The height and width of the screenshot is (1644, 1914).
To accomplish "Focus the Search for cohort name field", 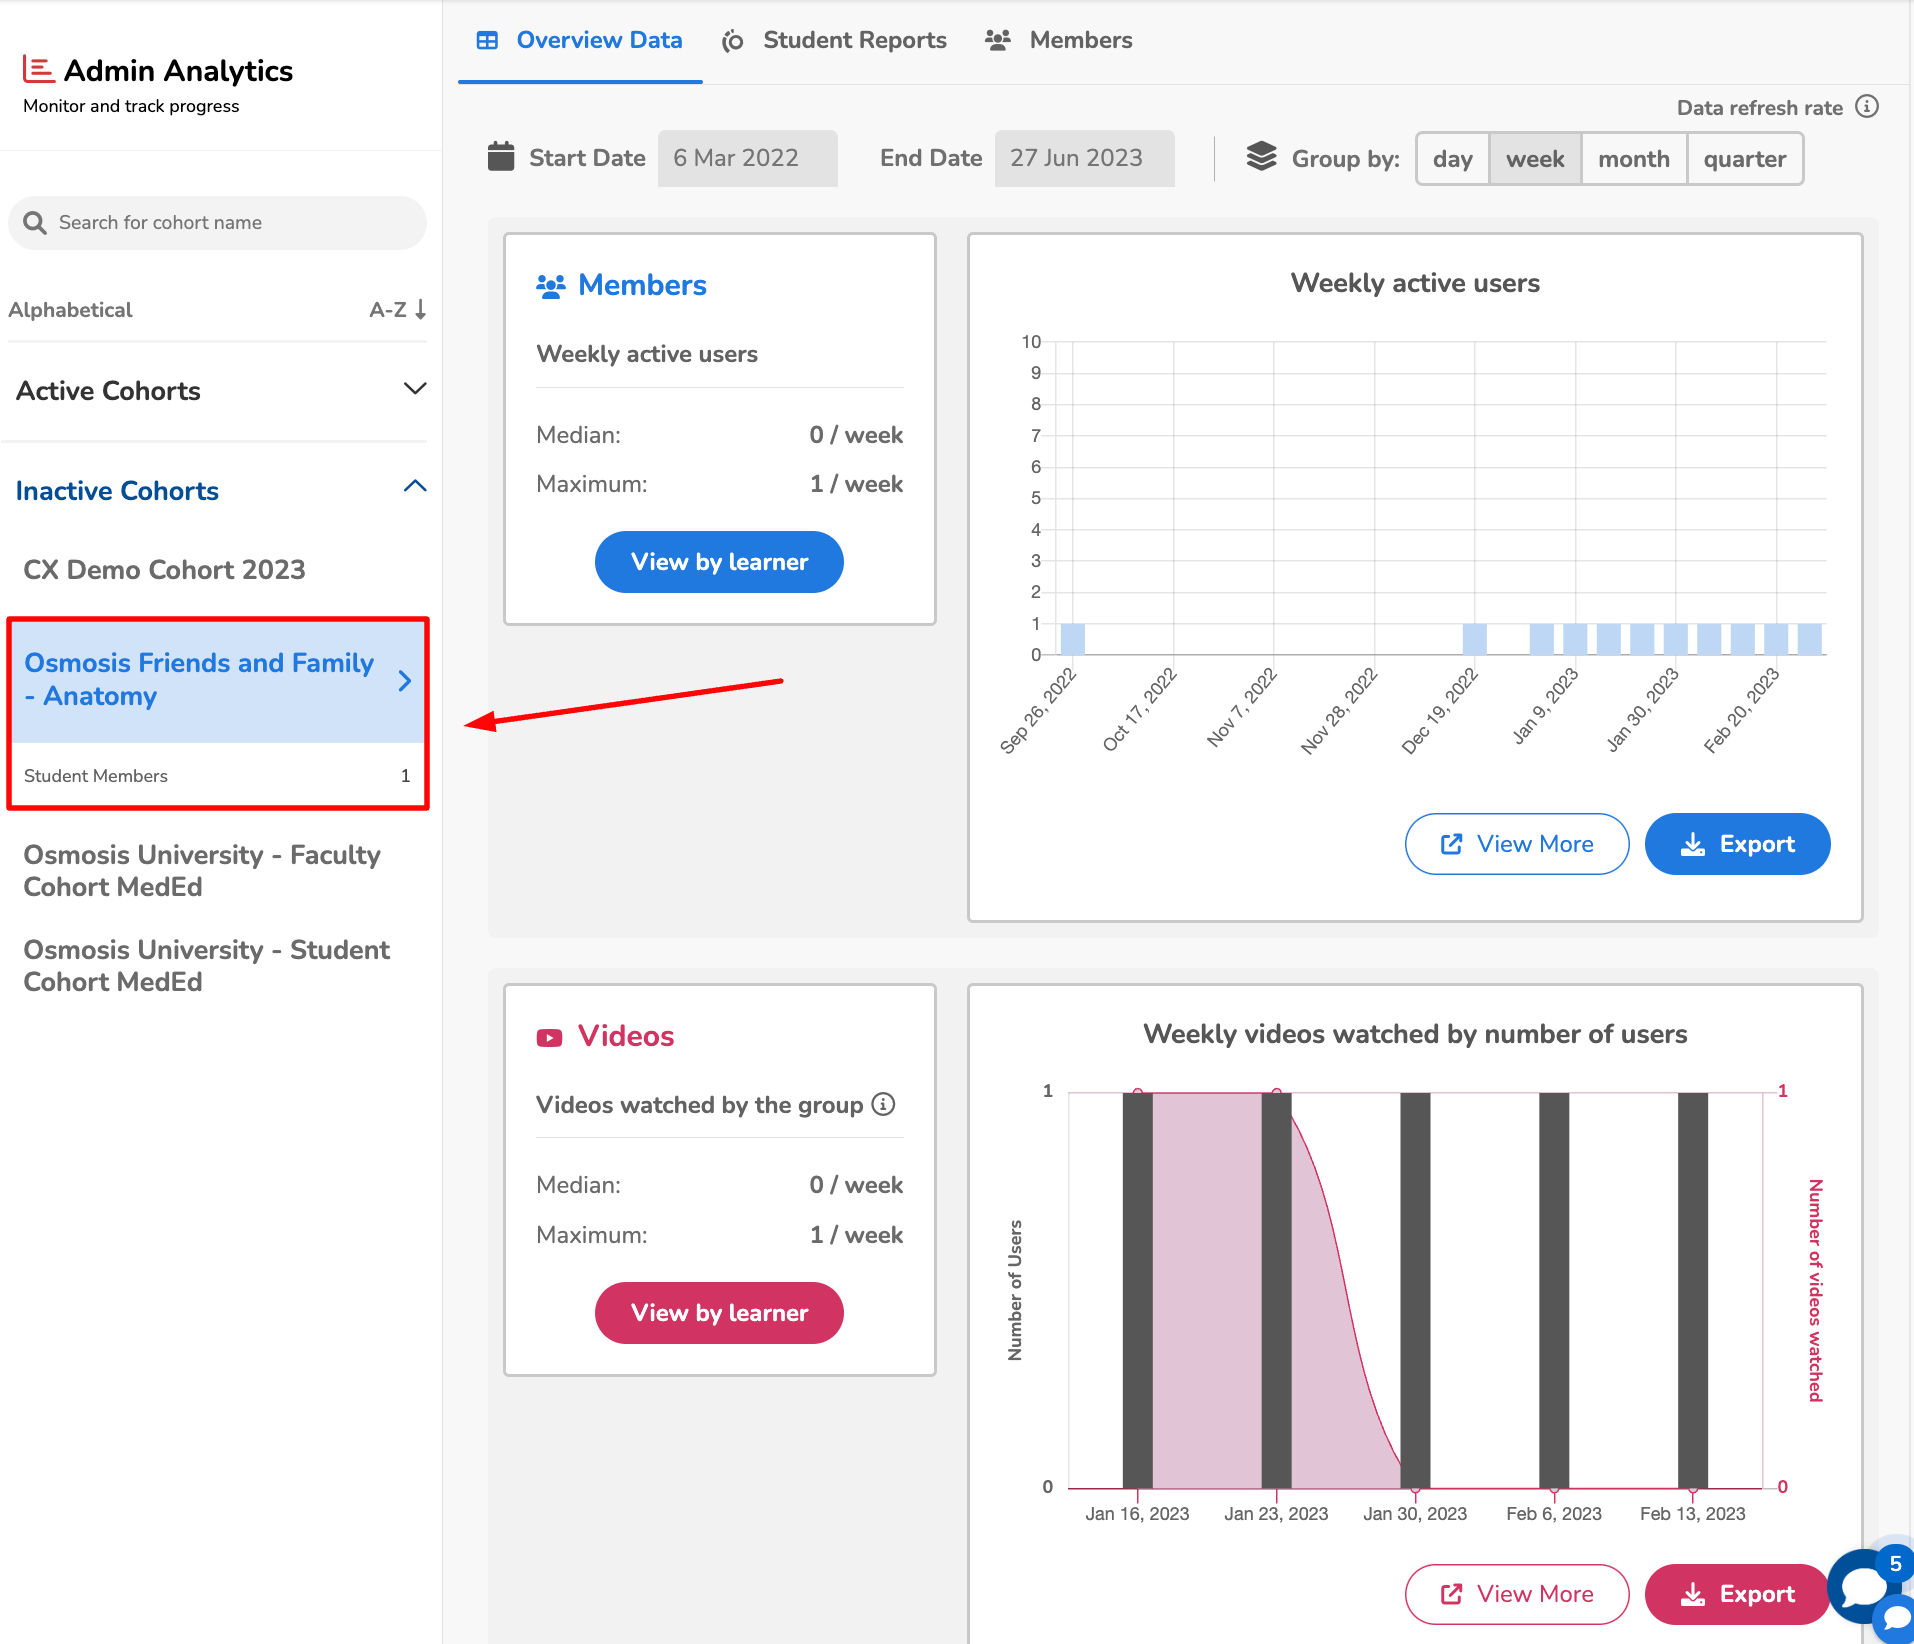I will click(217, 223).
